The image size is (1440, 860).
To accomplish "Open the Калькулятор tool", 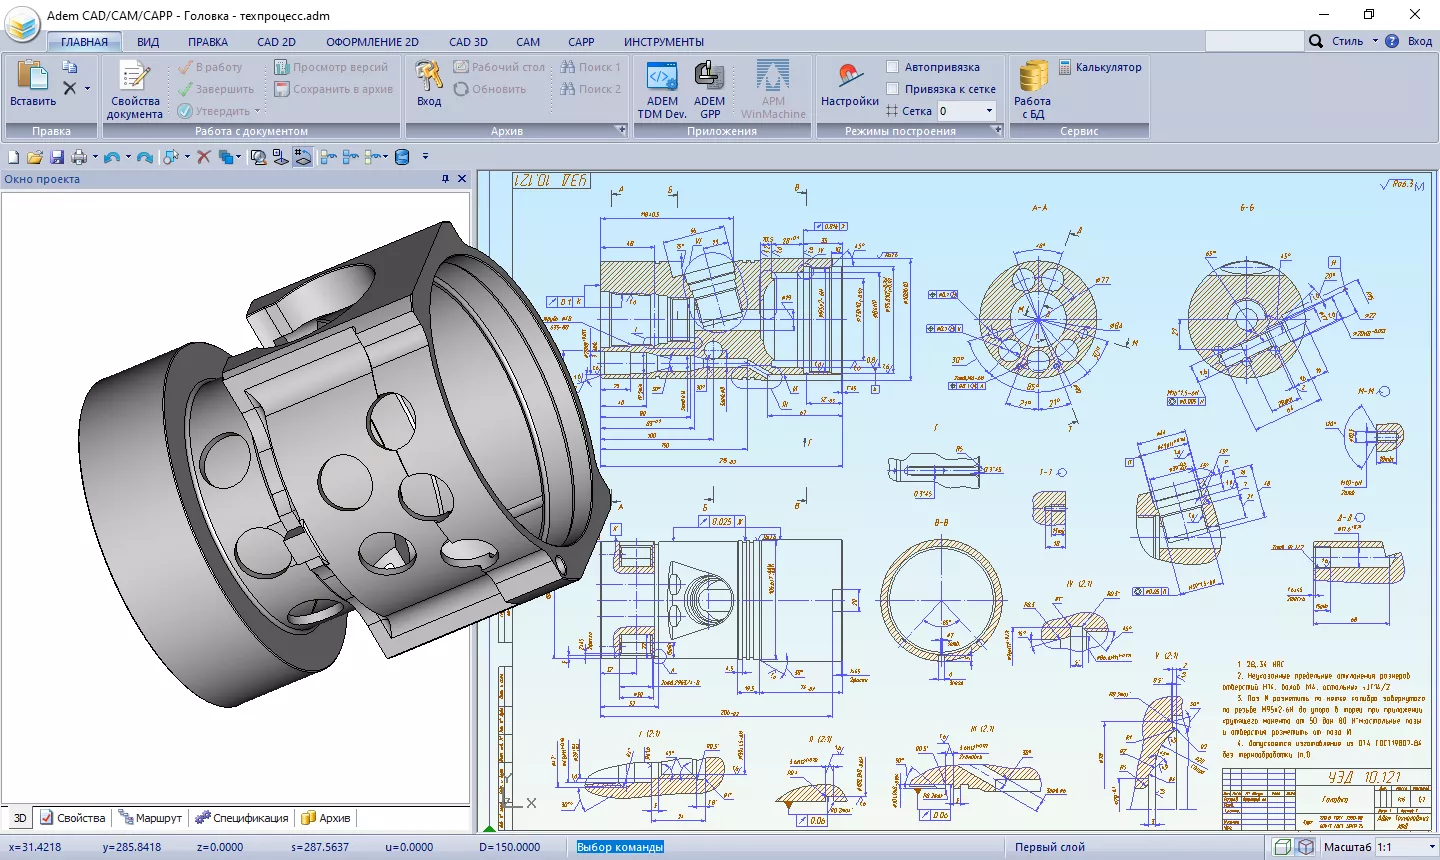I will (1100, 67).
